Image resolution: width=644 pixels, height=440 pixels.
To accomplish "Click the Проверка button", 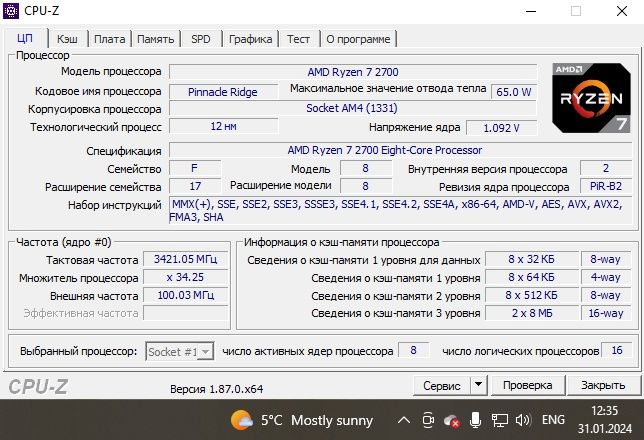I will point(528,385).
